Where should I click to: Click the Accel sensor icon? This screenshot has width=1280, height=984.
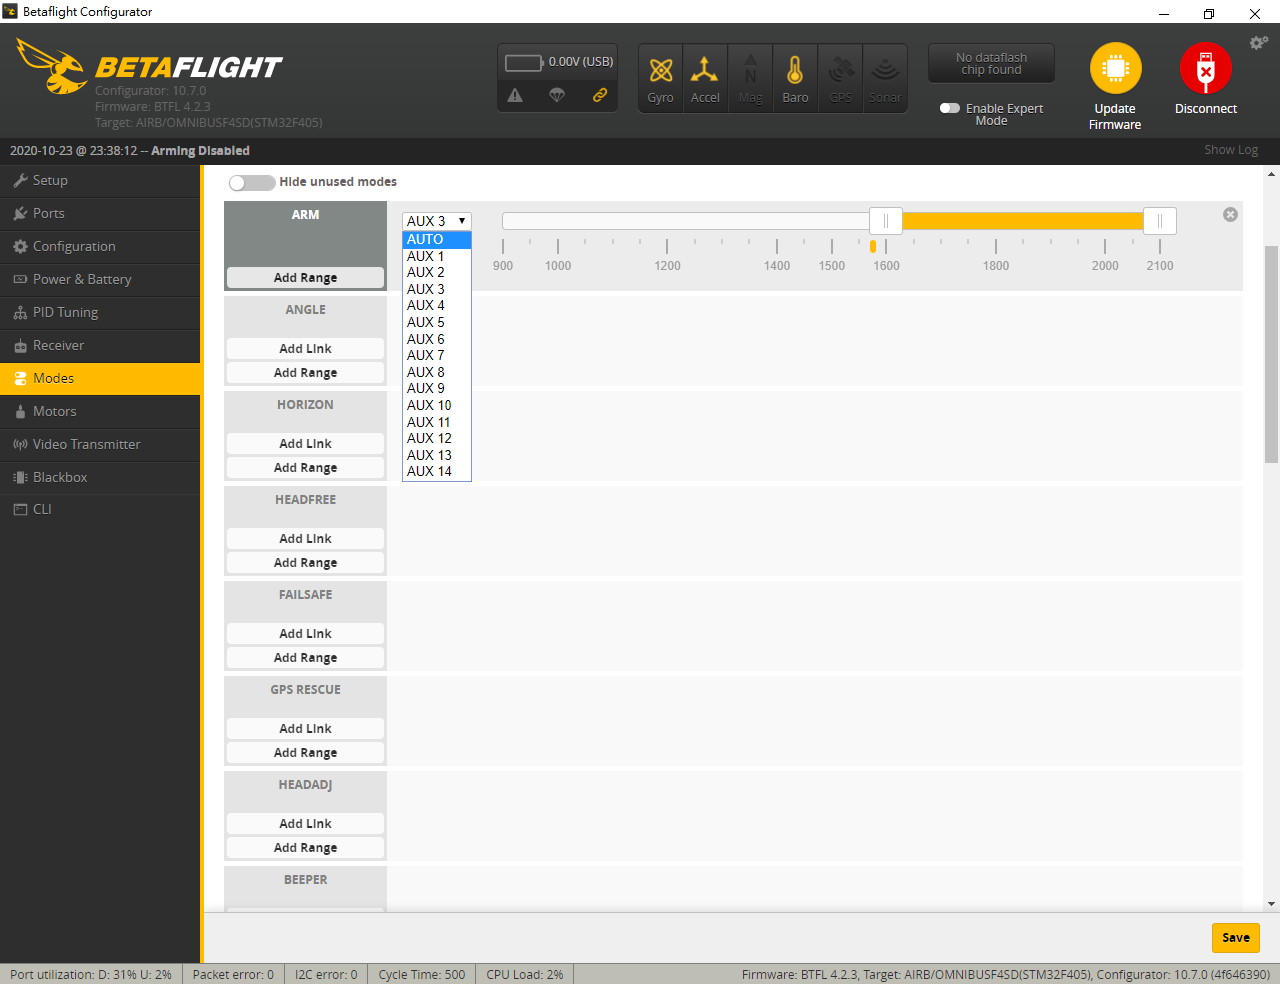705,77
